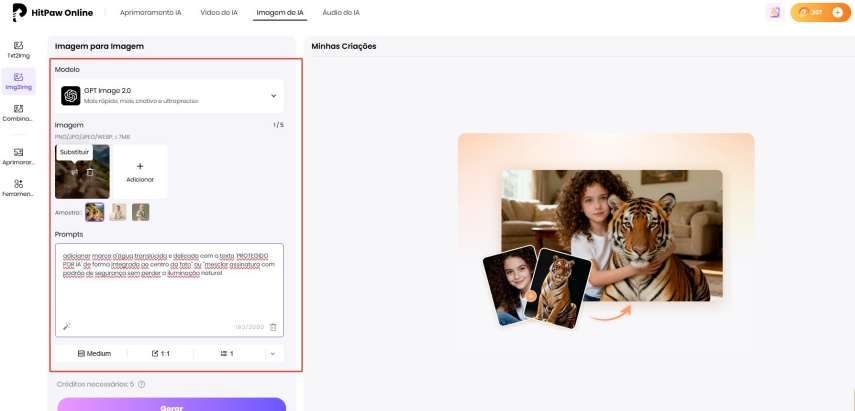Click the Minhas Criações heading
The image size is (855, 411).
tap(344, 46)
